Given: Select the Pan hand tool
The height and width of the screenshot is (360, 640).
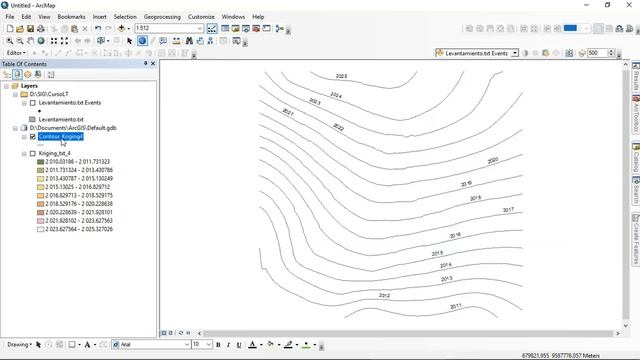Looking at the screenshot, I should pos(30,41).
